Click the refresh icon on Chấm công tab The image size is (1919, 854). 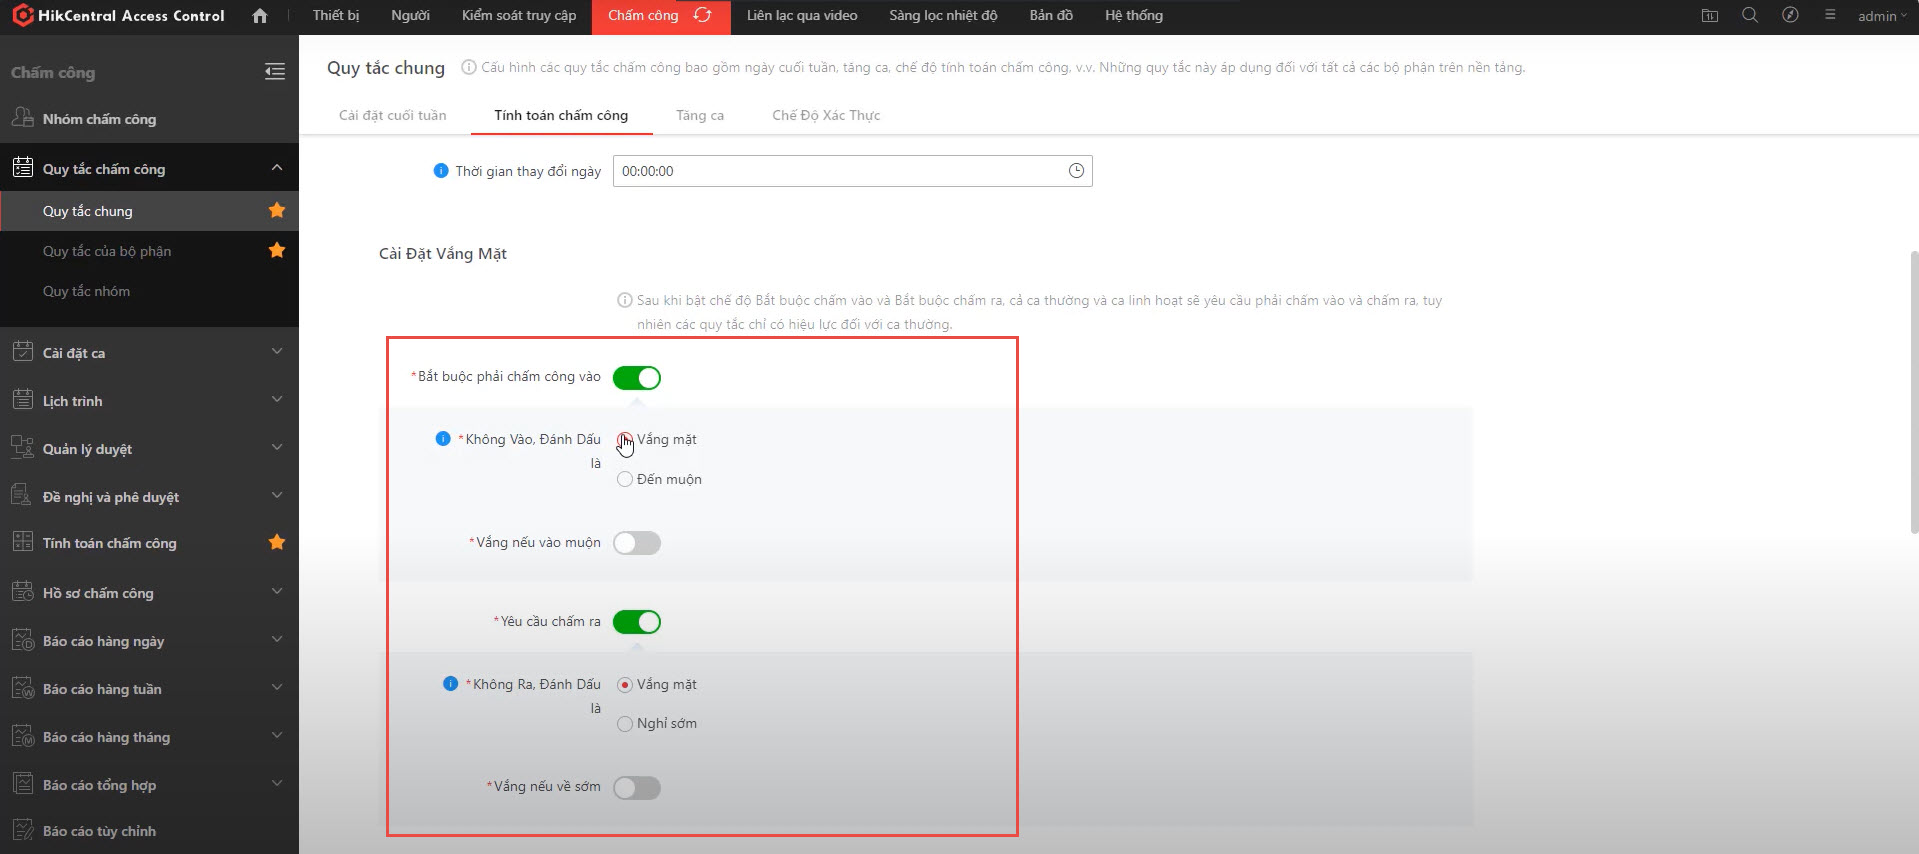[703, 16]
